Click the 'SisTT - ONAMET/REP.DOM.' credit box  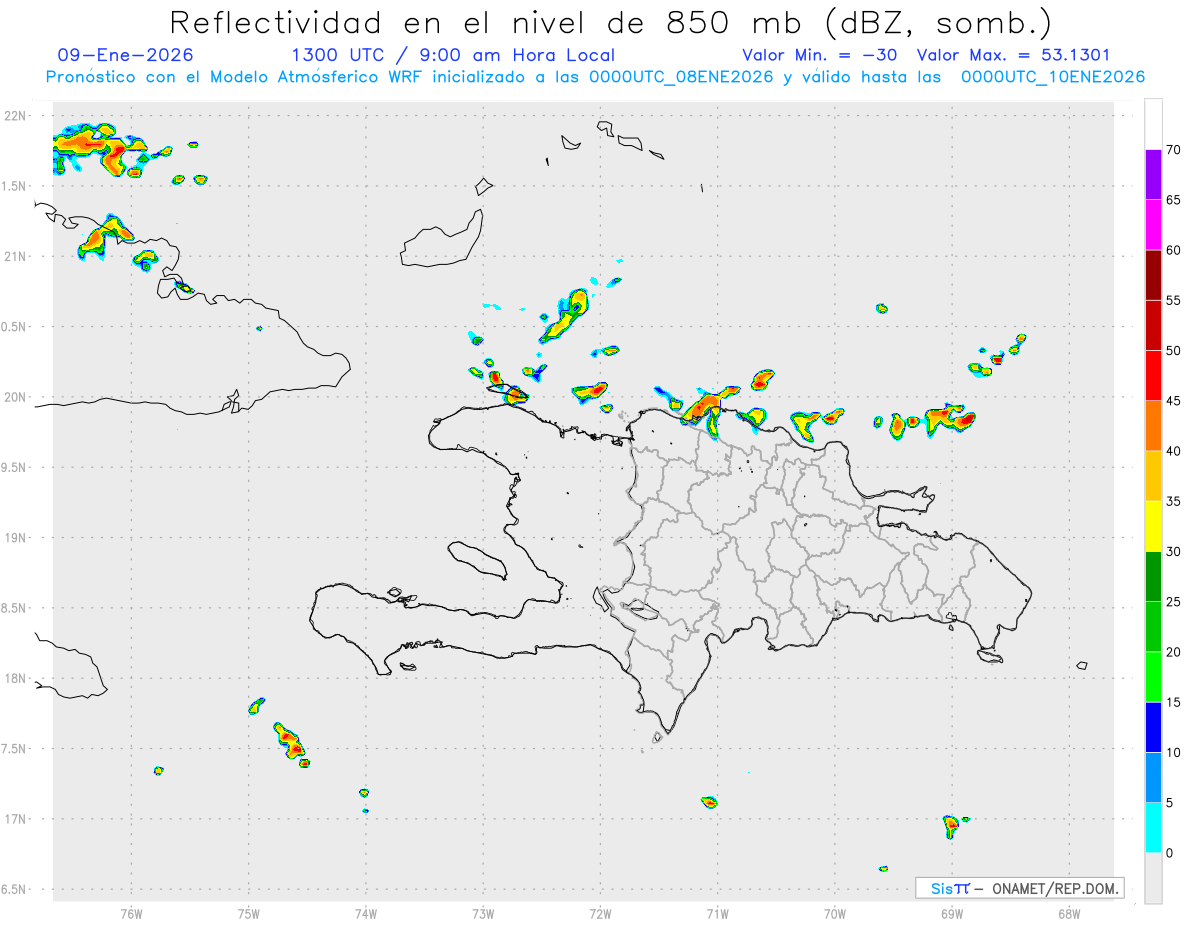[1019, 888]
